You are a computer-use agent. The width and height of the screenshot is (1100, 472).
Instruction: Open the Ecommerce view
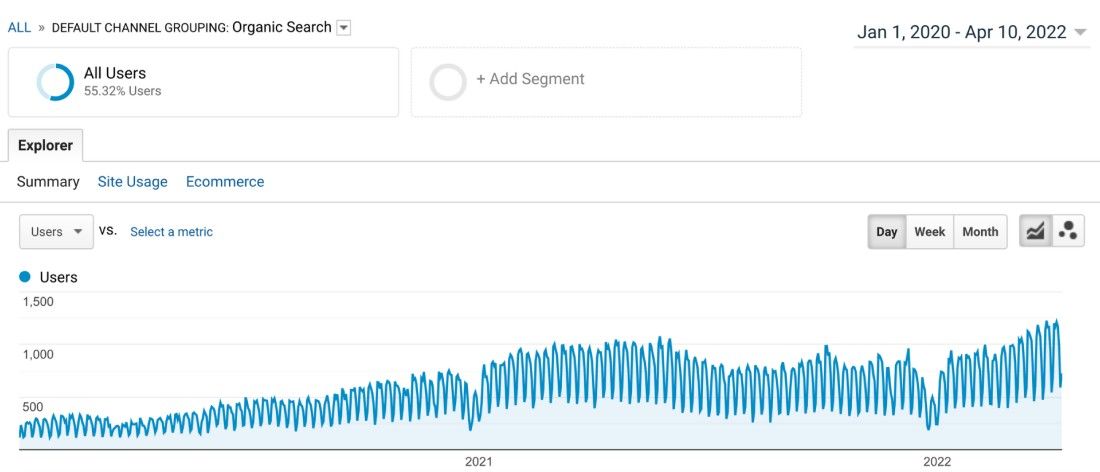point(225,182)
